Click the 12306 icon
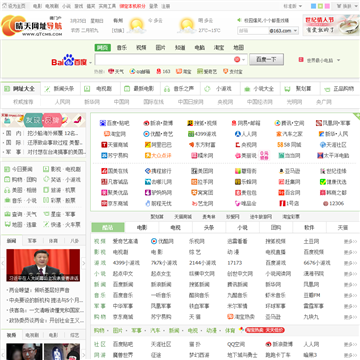This screenshot has height=360, width=360. 325,203
